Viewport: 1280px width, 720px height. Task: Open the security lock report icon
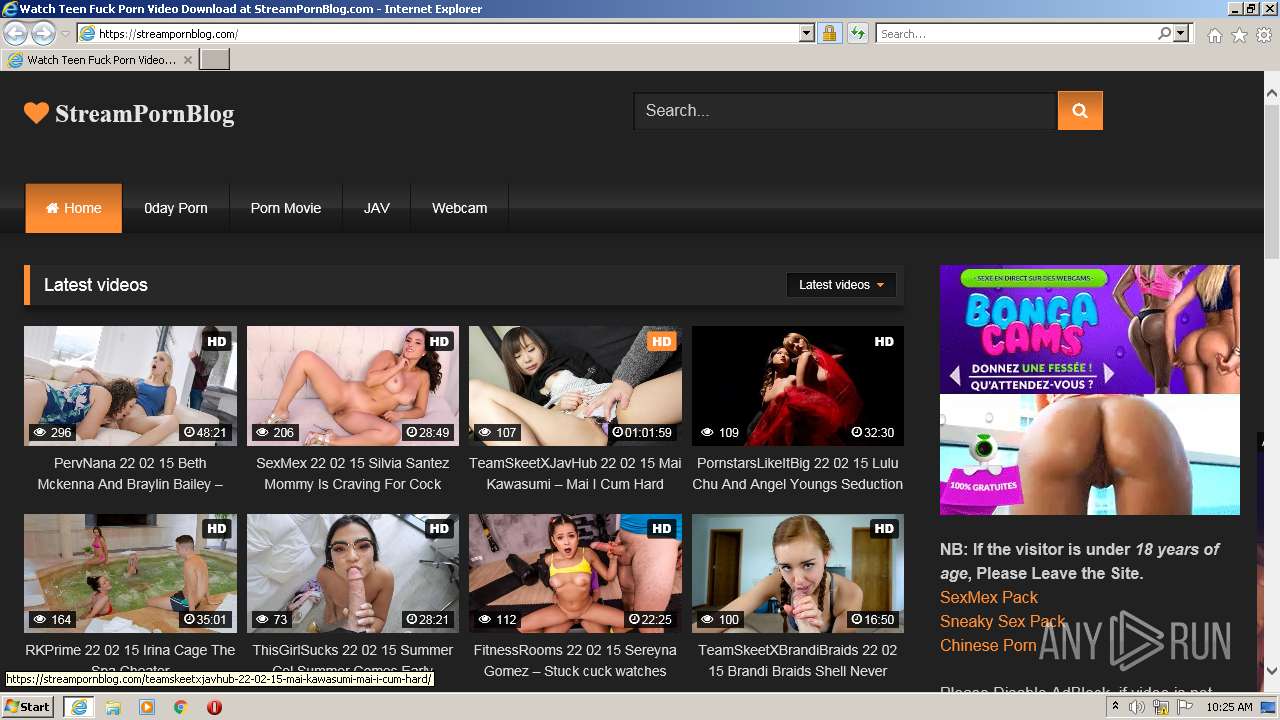(x=829, y=33)
